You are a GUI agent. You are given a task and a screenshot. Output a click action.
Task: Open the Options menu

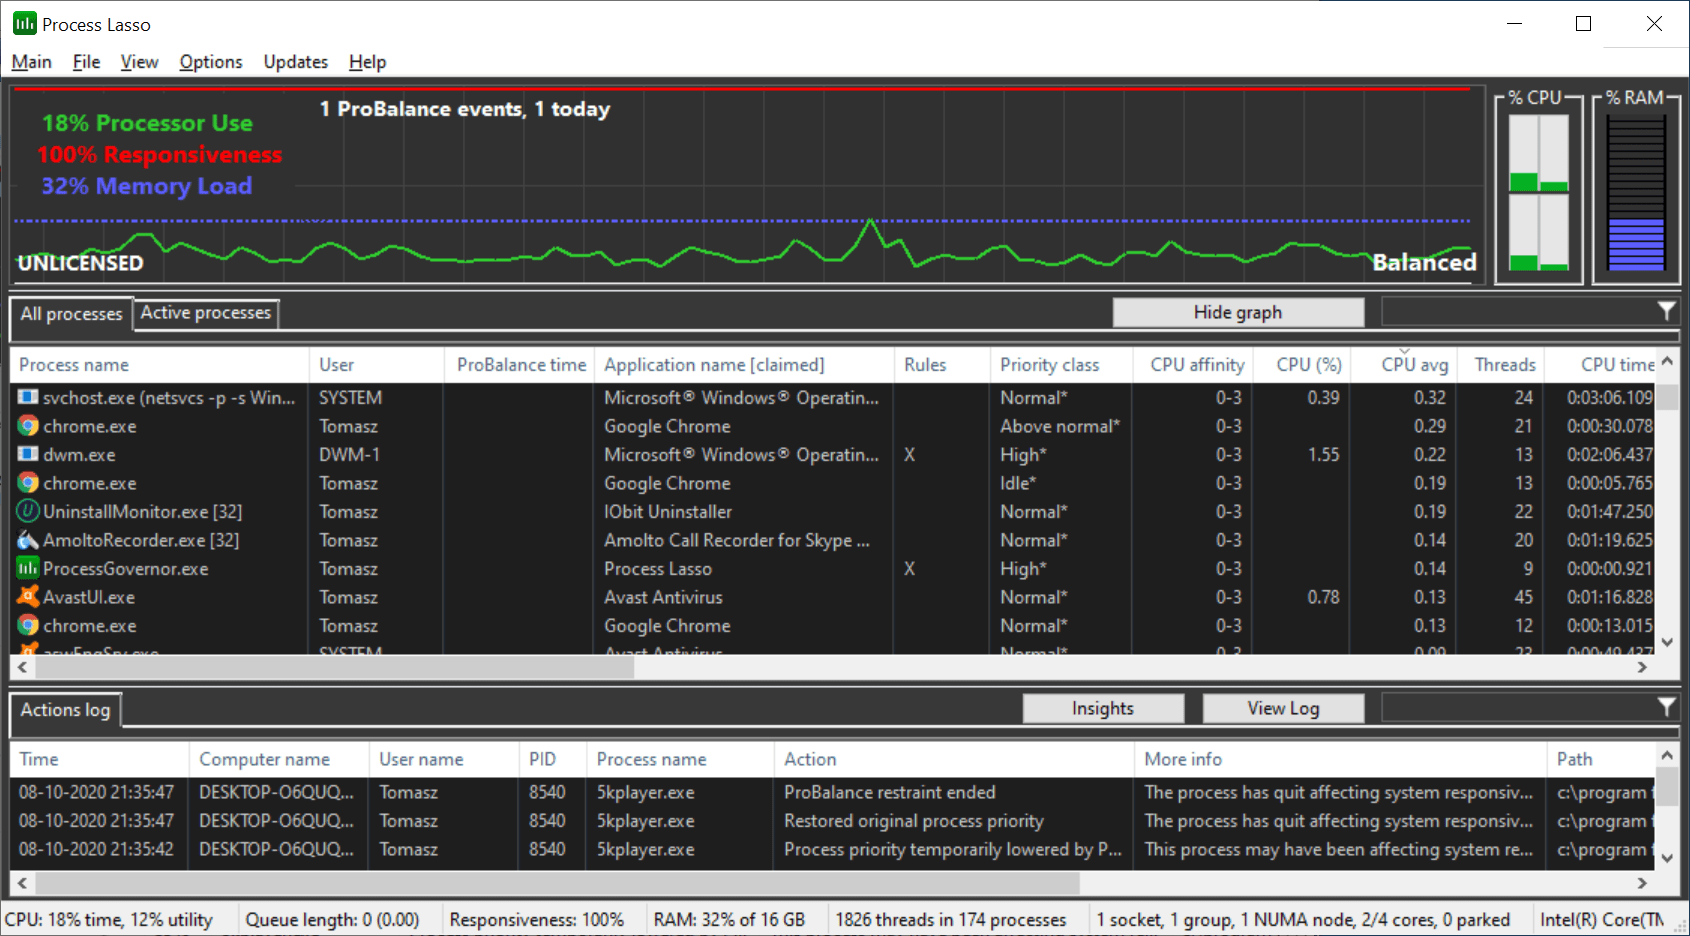point(211,62)
